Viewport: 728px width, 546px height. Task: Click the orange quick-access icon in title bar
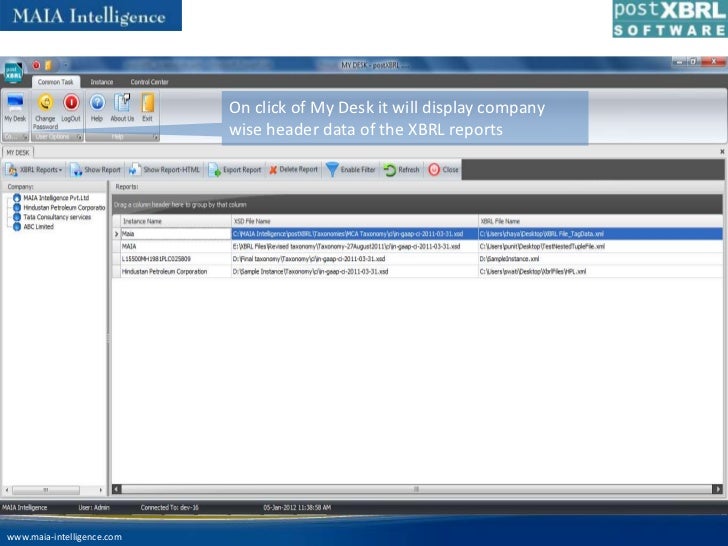(48, 65)
